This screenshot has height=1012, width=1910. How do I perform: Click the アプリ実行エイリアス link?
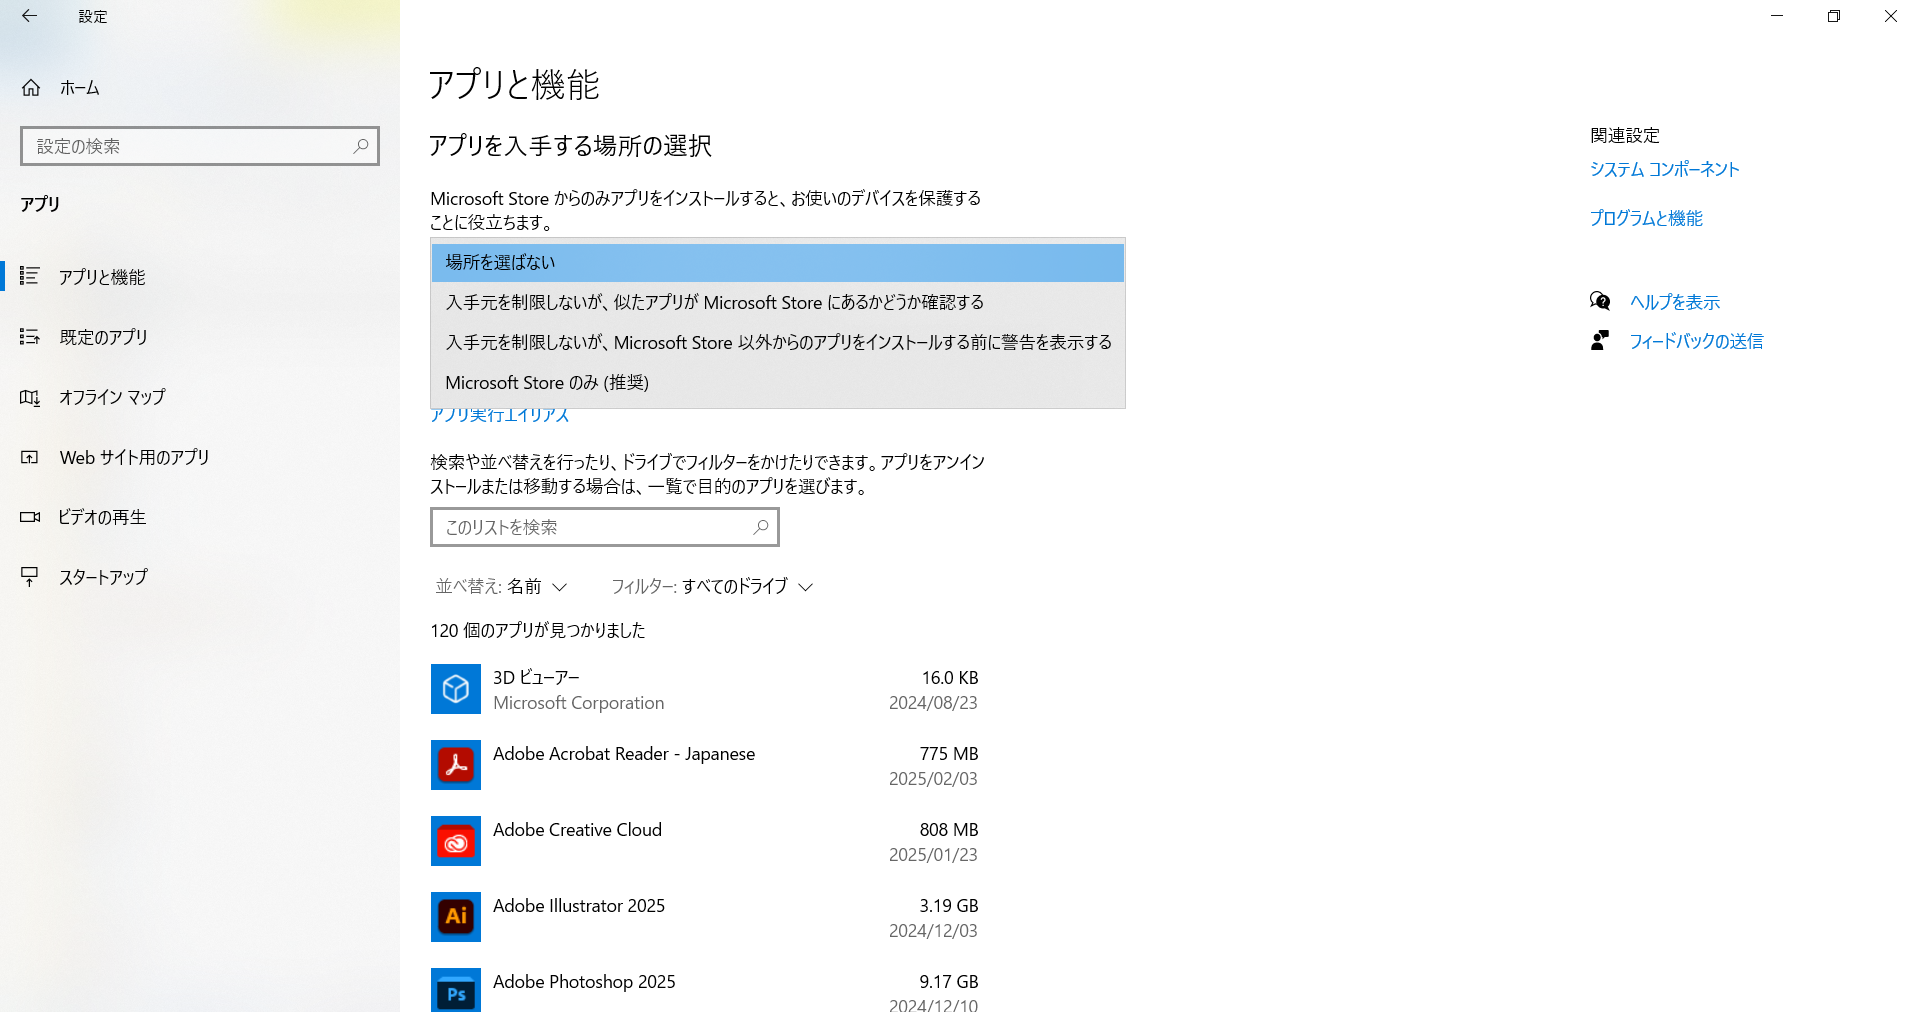pos(500,415)
